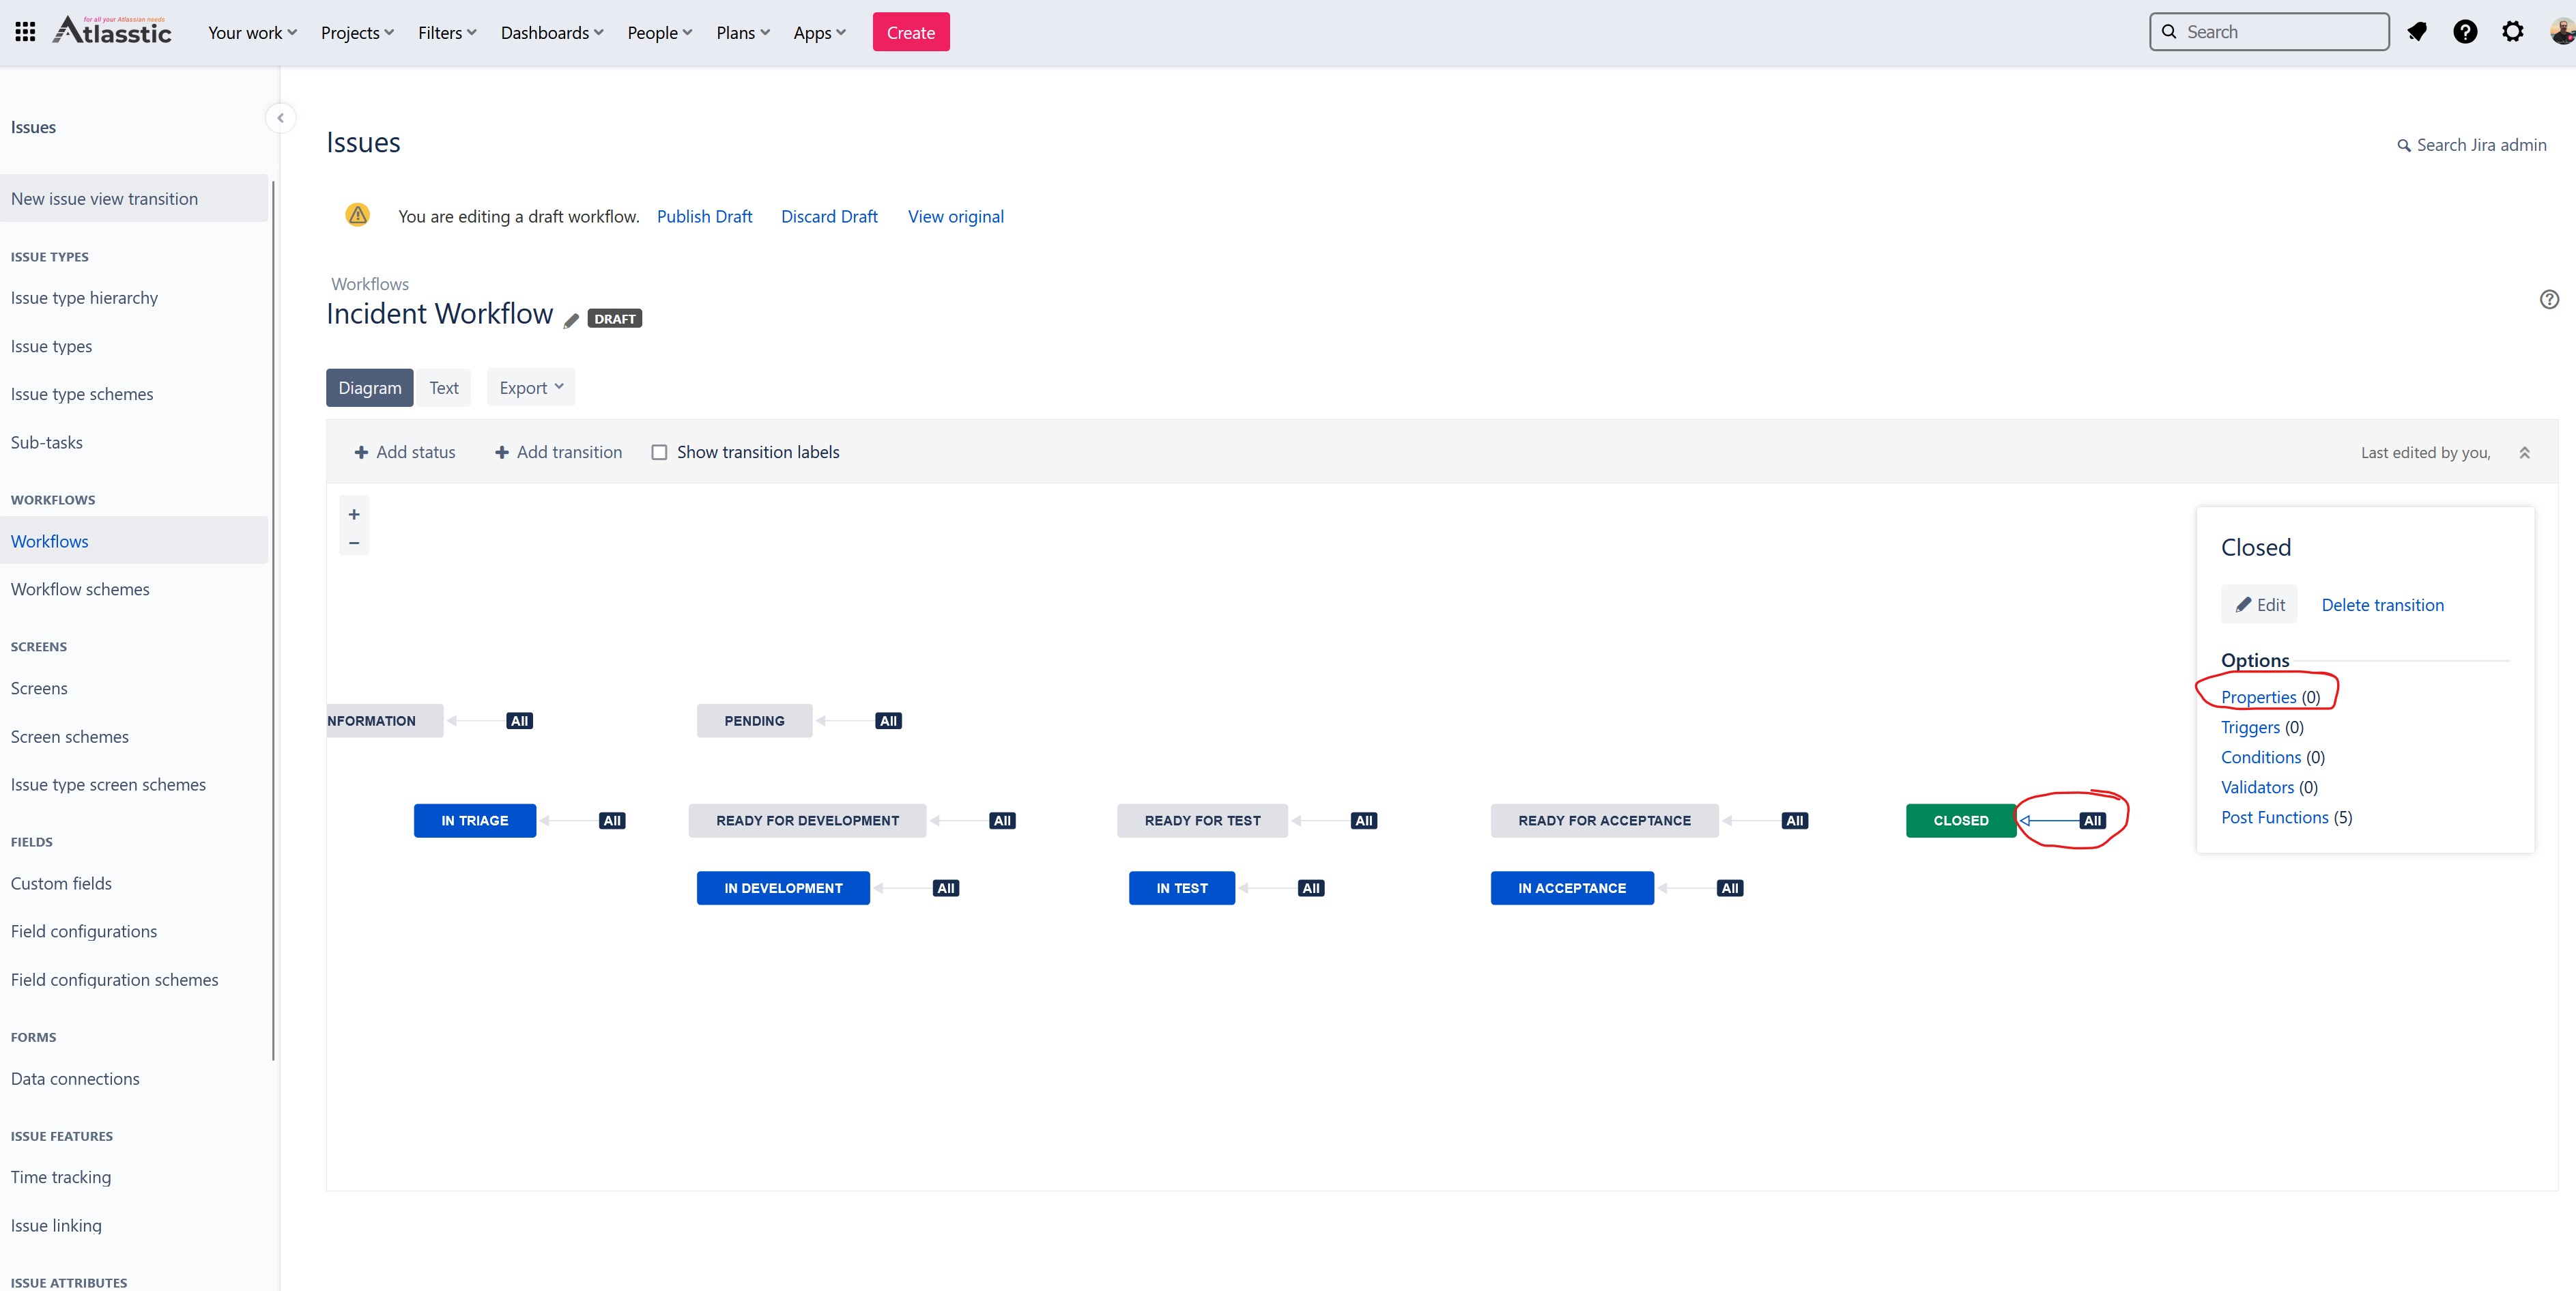This screenshot has width=2576, height=1291.
Task: Click your profile avatar
Action: [2560, 31]
